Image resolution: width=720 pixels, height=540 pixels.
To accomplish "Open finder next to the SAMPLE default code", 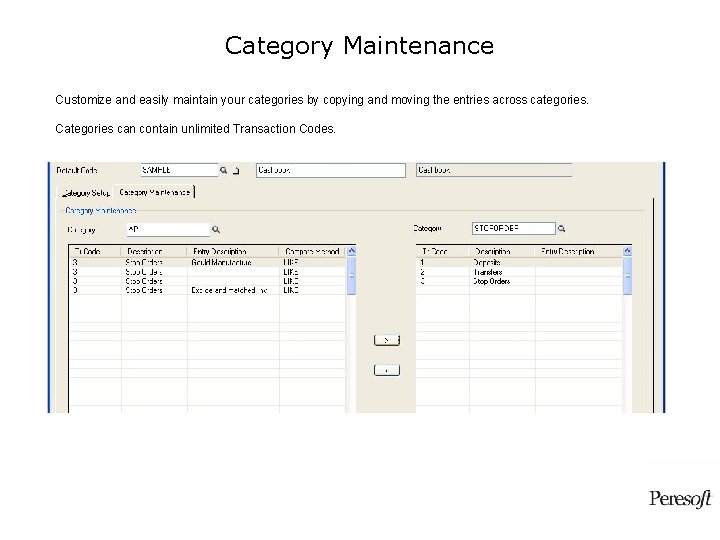I will [224, 170].
